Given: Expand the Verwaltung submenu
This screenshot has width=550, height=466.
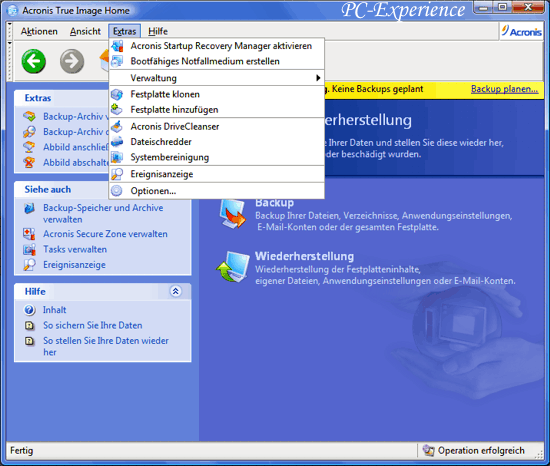Looking at the screenshot, I should pos(216,78).
